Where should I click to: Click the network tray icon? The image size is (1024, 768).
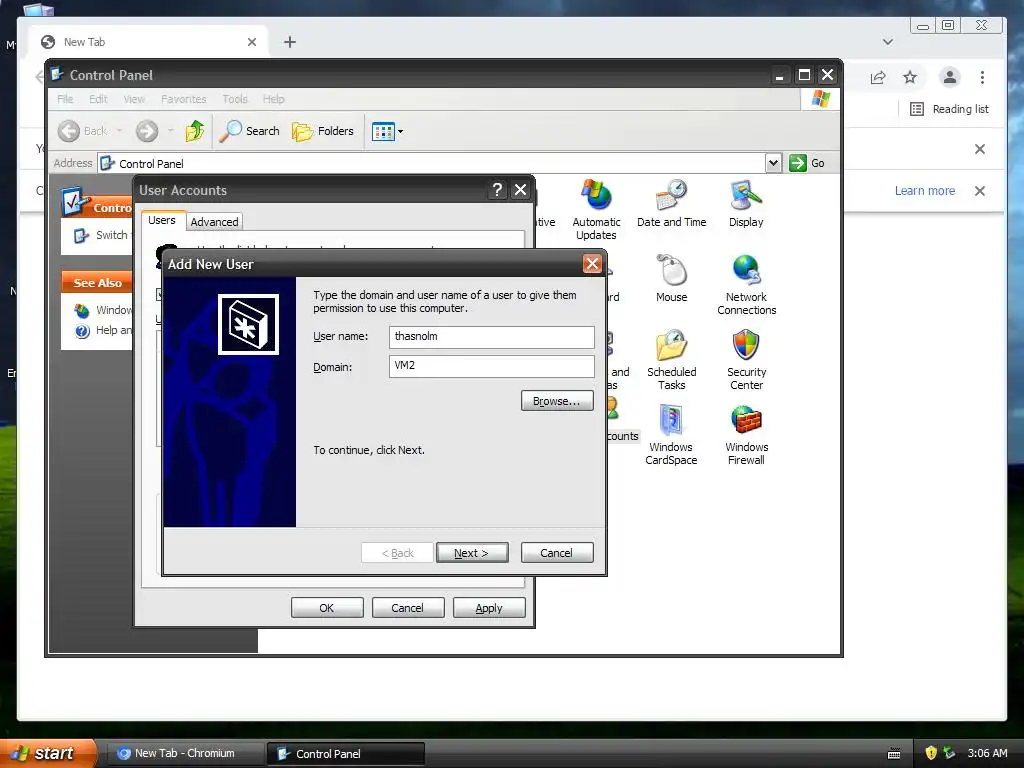[x=950, y=753]
